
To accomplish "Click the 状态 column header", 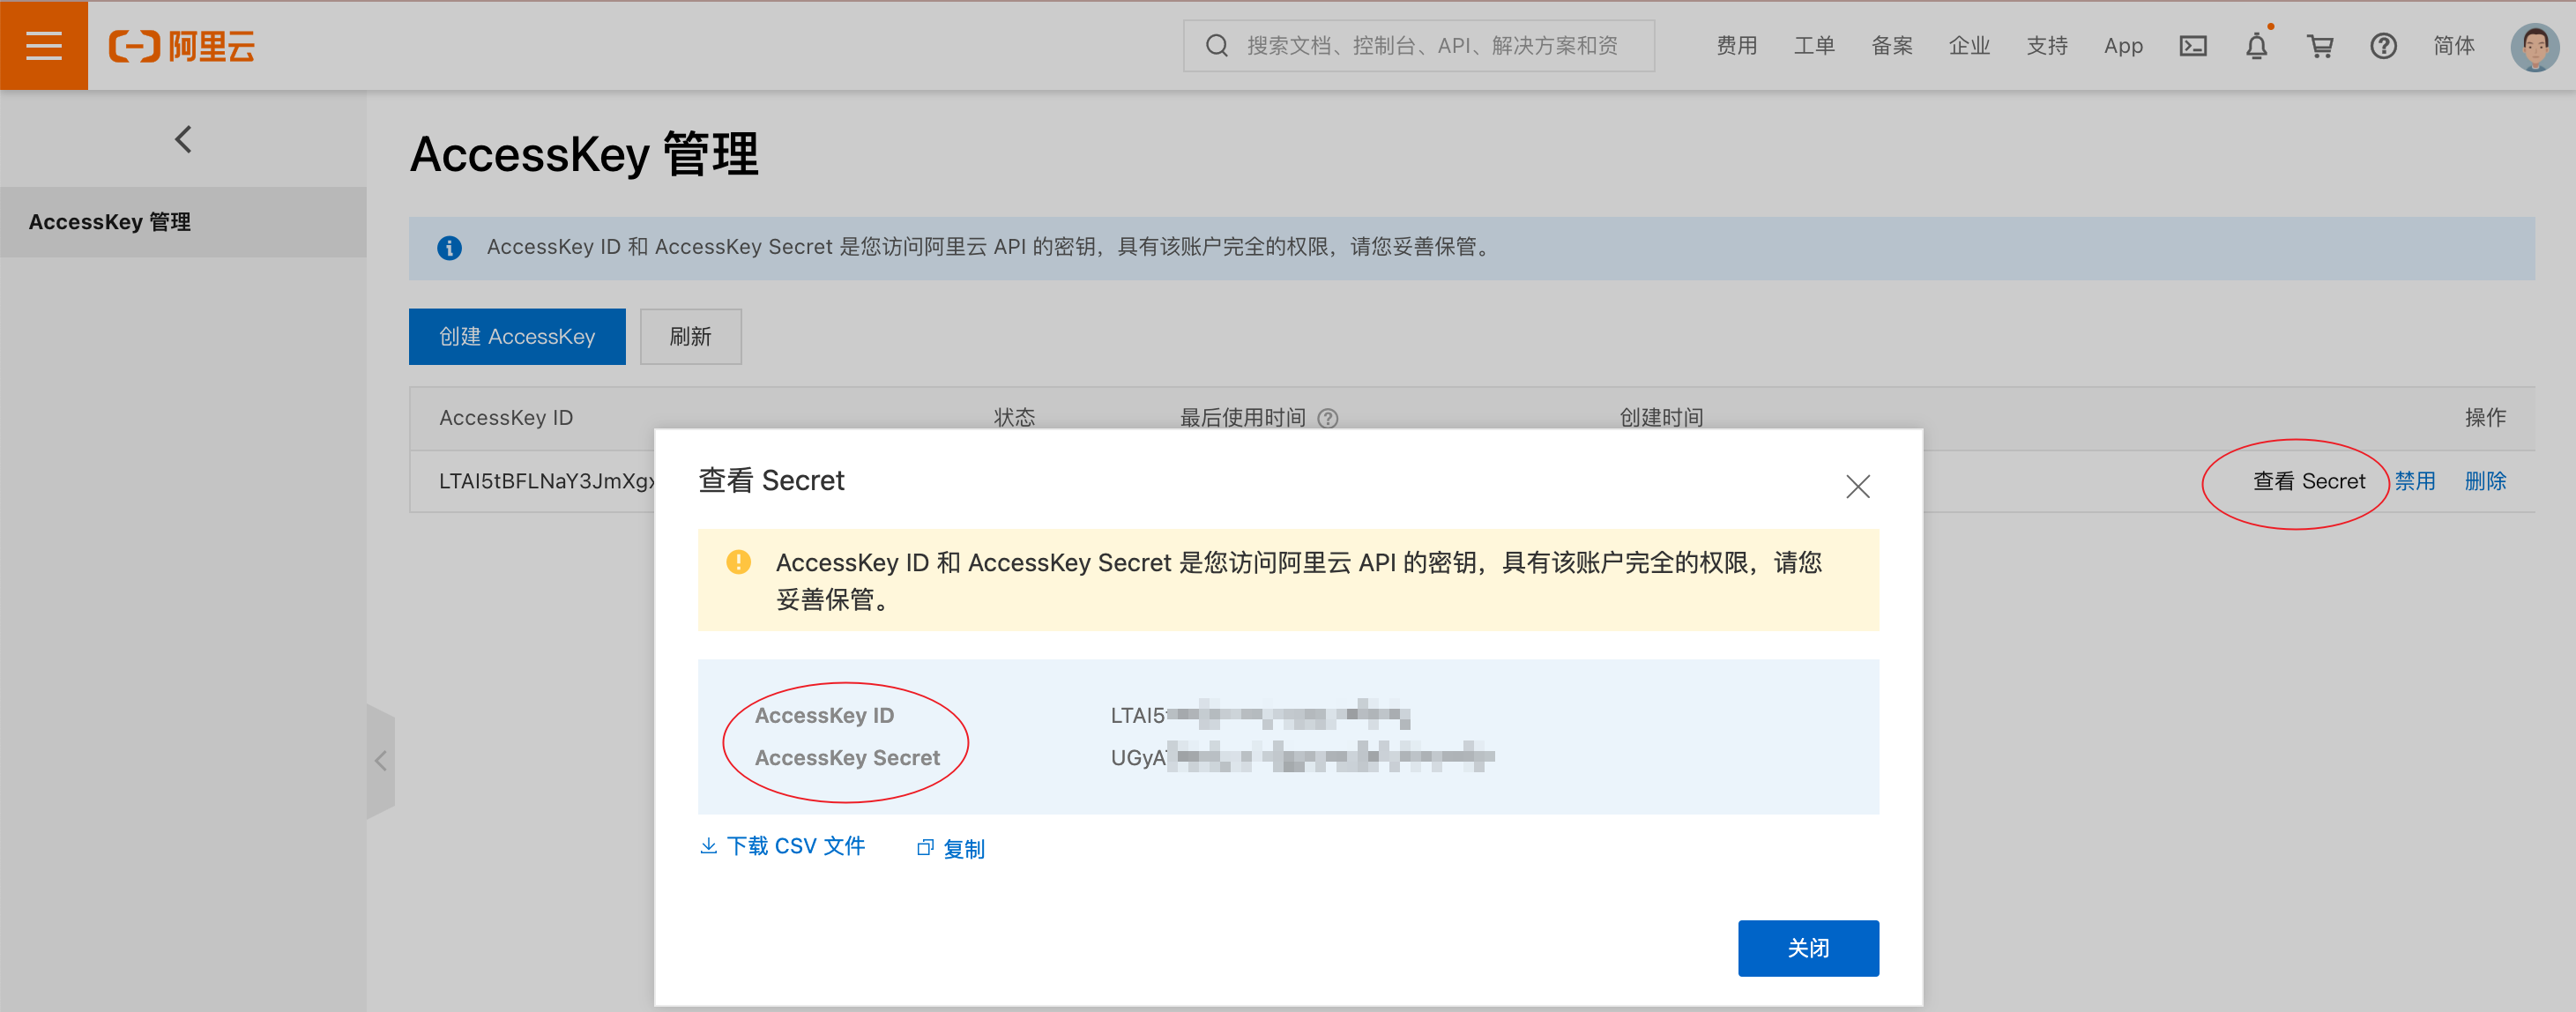I will pos(1014,418).
